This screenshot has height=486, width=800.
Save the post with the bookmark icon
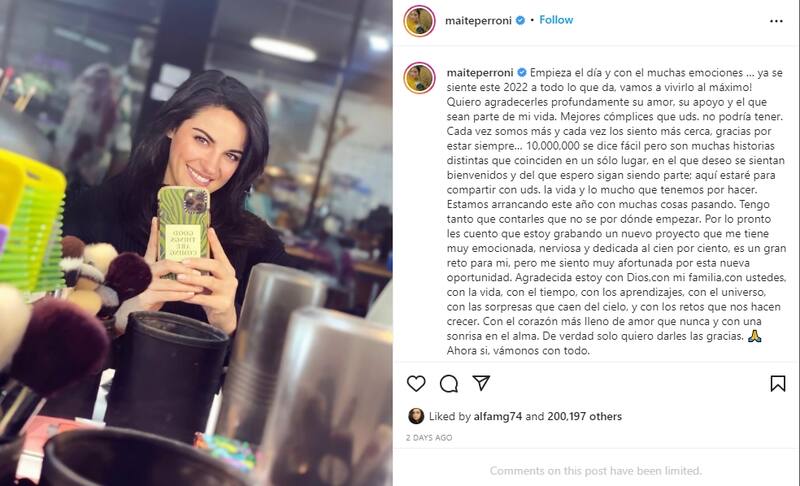[x=778, y=383]
